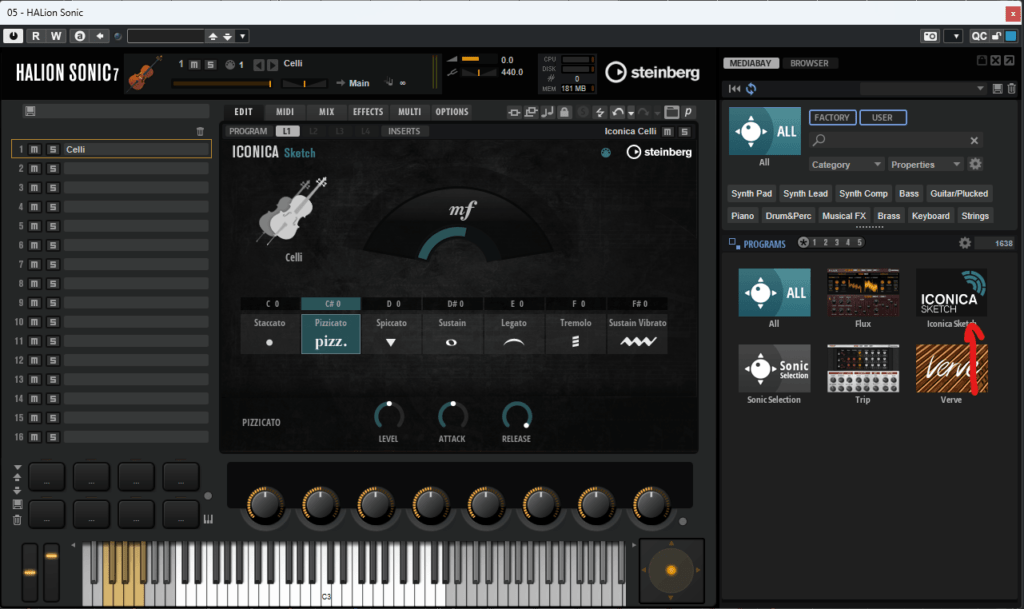The image size is (1024, 609).
Task: Select layer L1 button
Action: (287, 131)
